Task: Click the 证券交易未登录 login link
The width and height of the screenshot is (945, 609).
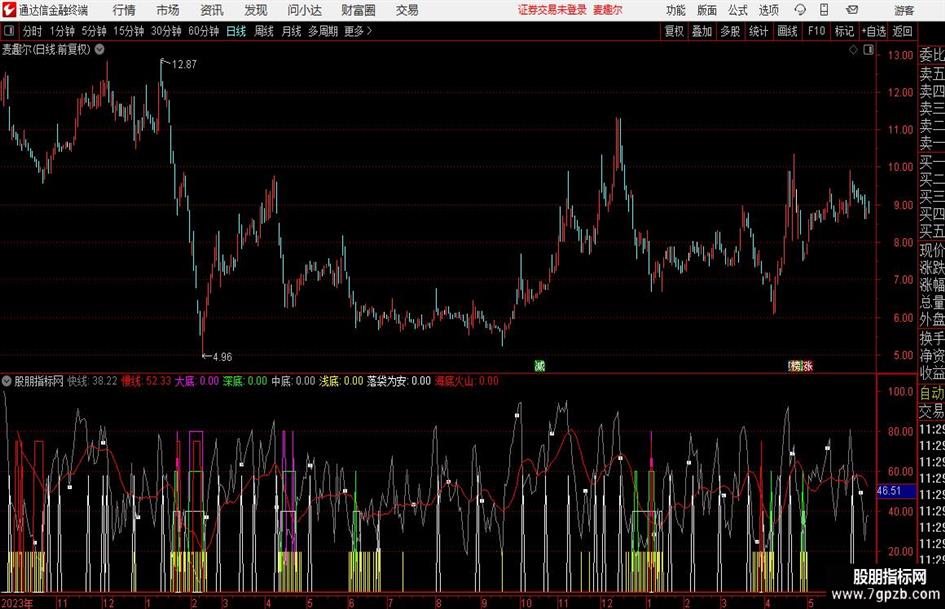Action: pyautogui.click(x=552, y=10)
